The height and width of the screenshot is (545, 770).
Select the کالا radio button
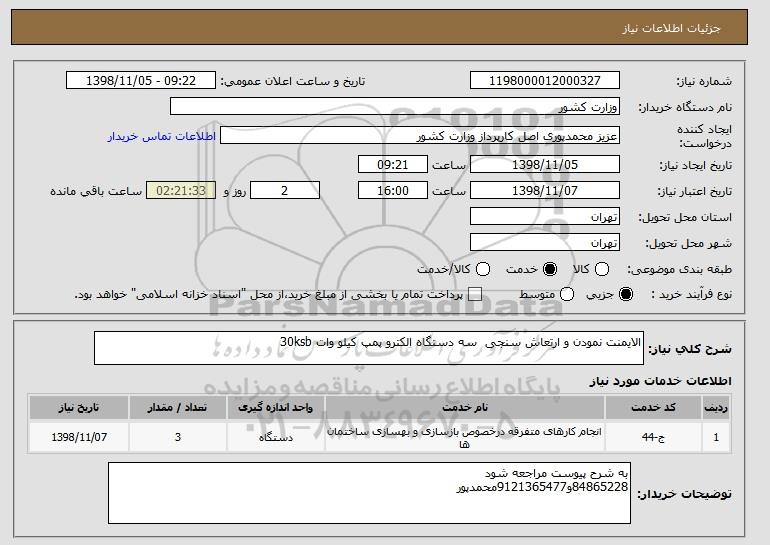click(602, 269)
